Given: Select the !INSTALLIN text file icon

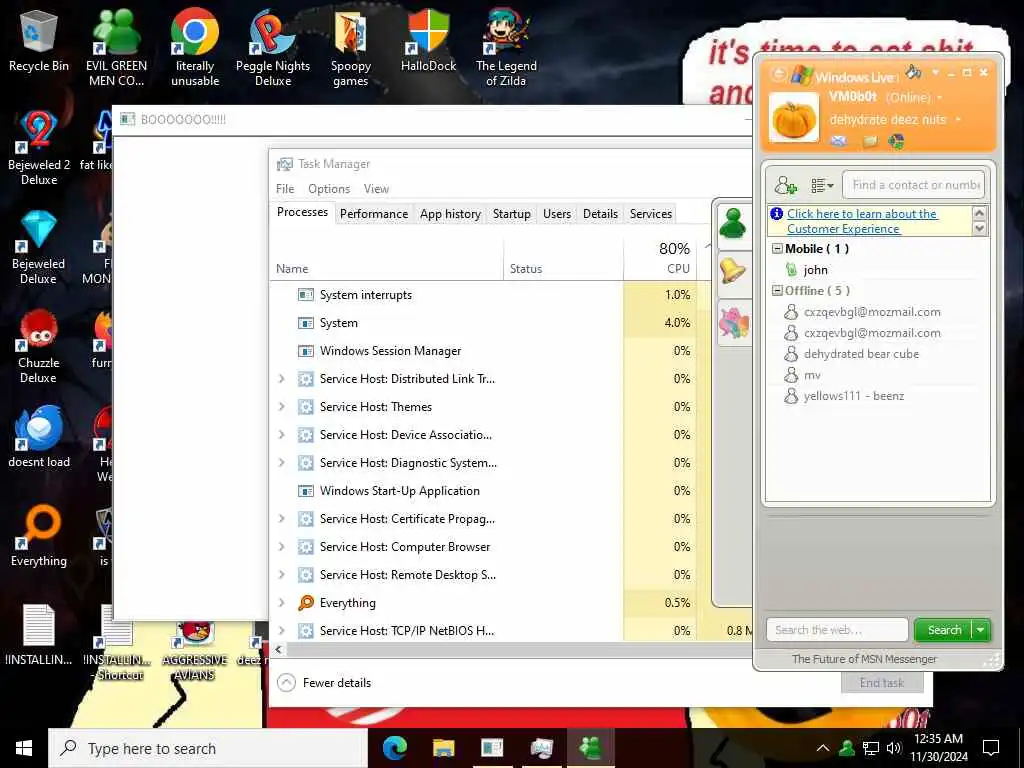Looking at the screenshot, I should 39,635.
